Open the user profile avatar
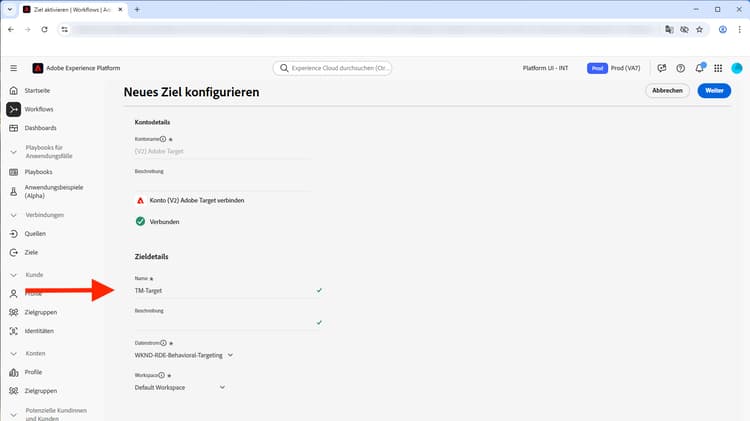Viewport: 750px width, 421px height. click(x=737, y=68)
